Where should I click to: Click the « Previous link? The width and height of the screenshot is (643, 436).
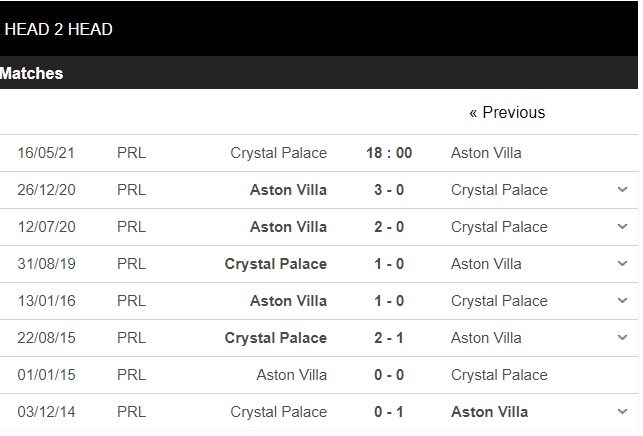[x=507, y=112]
